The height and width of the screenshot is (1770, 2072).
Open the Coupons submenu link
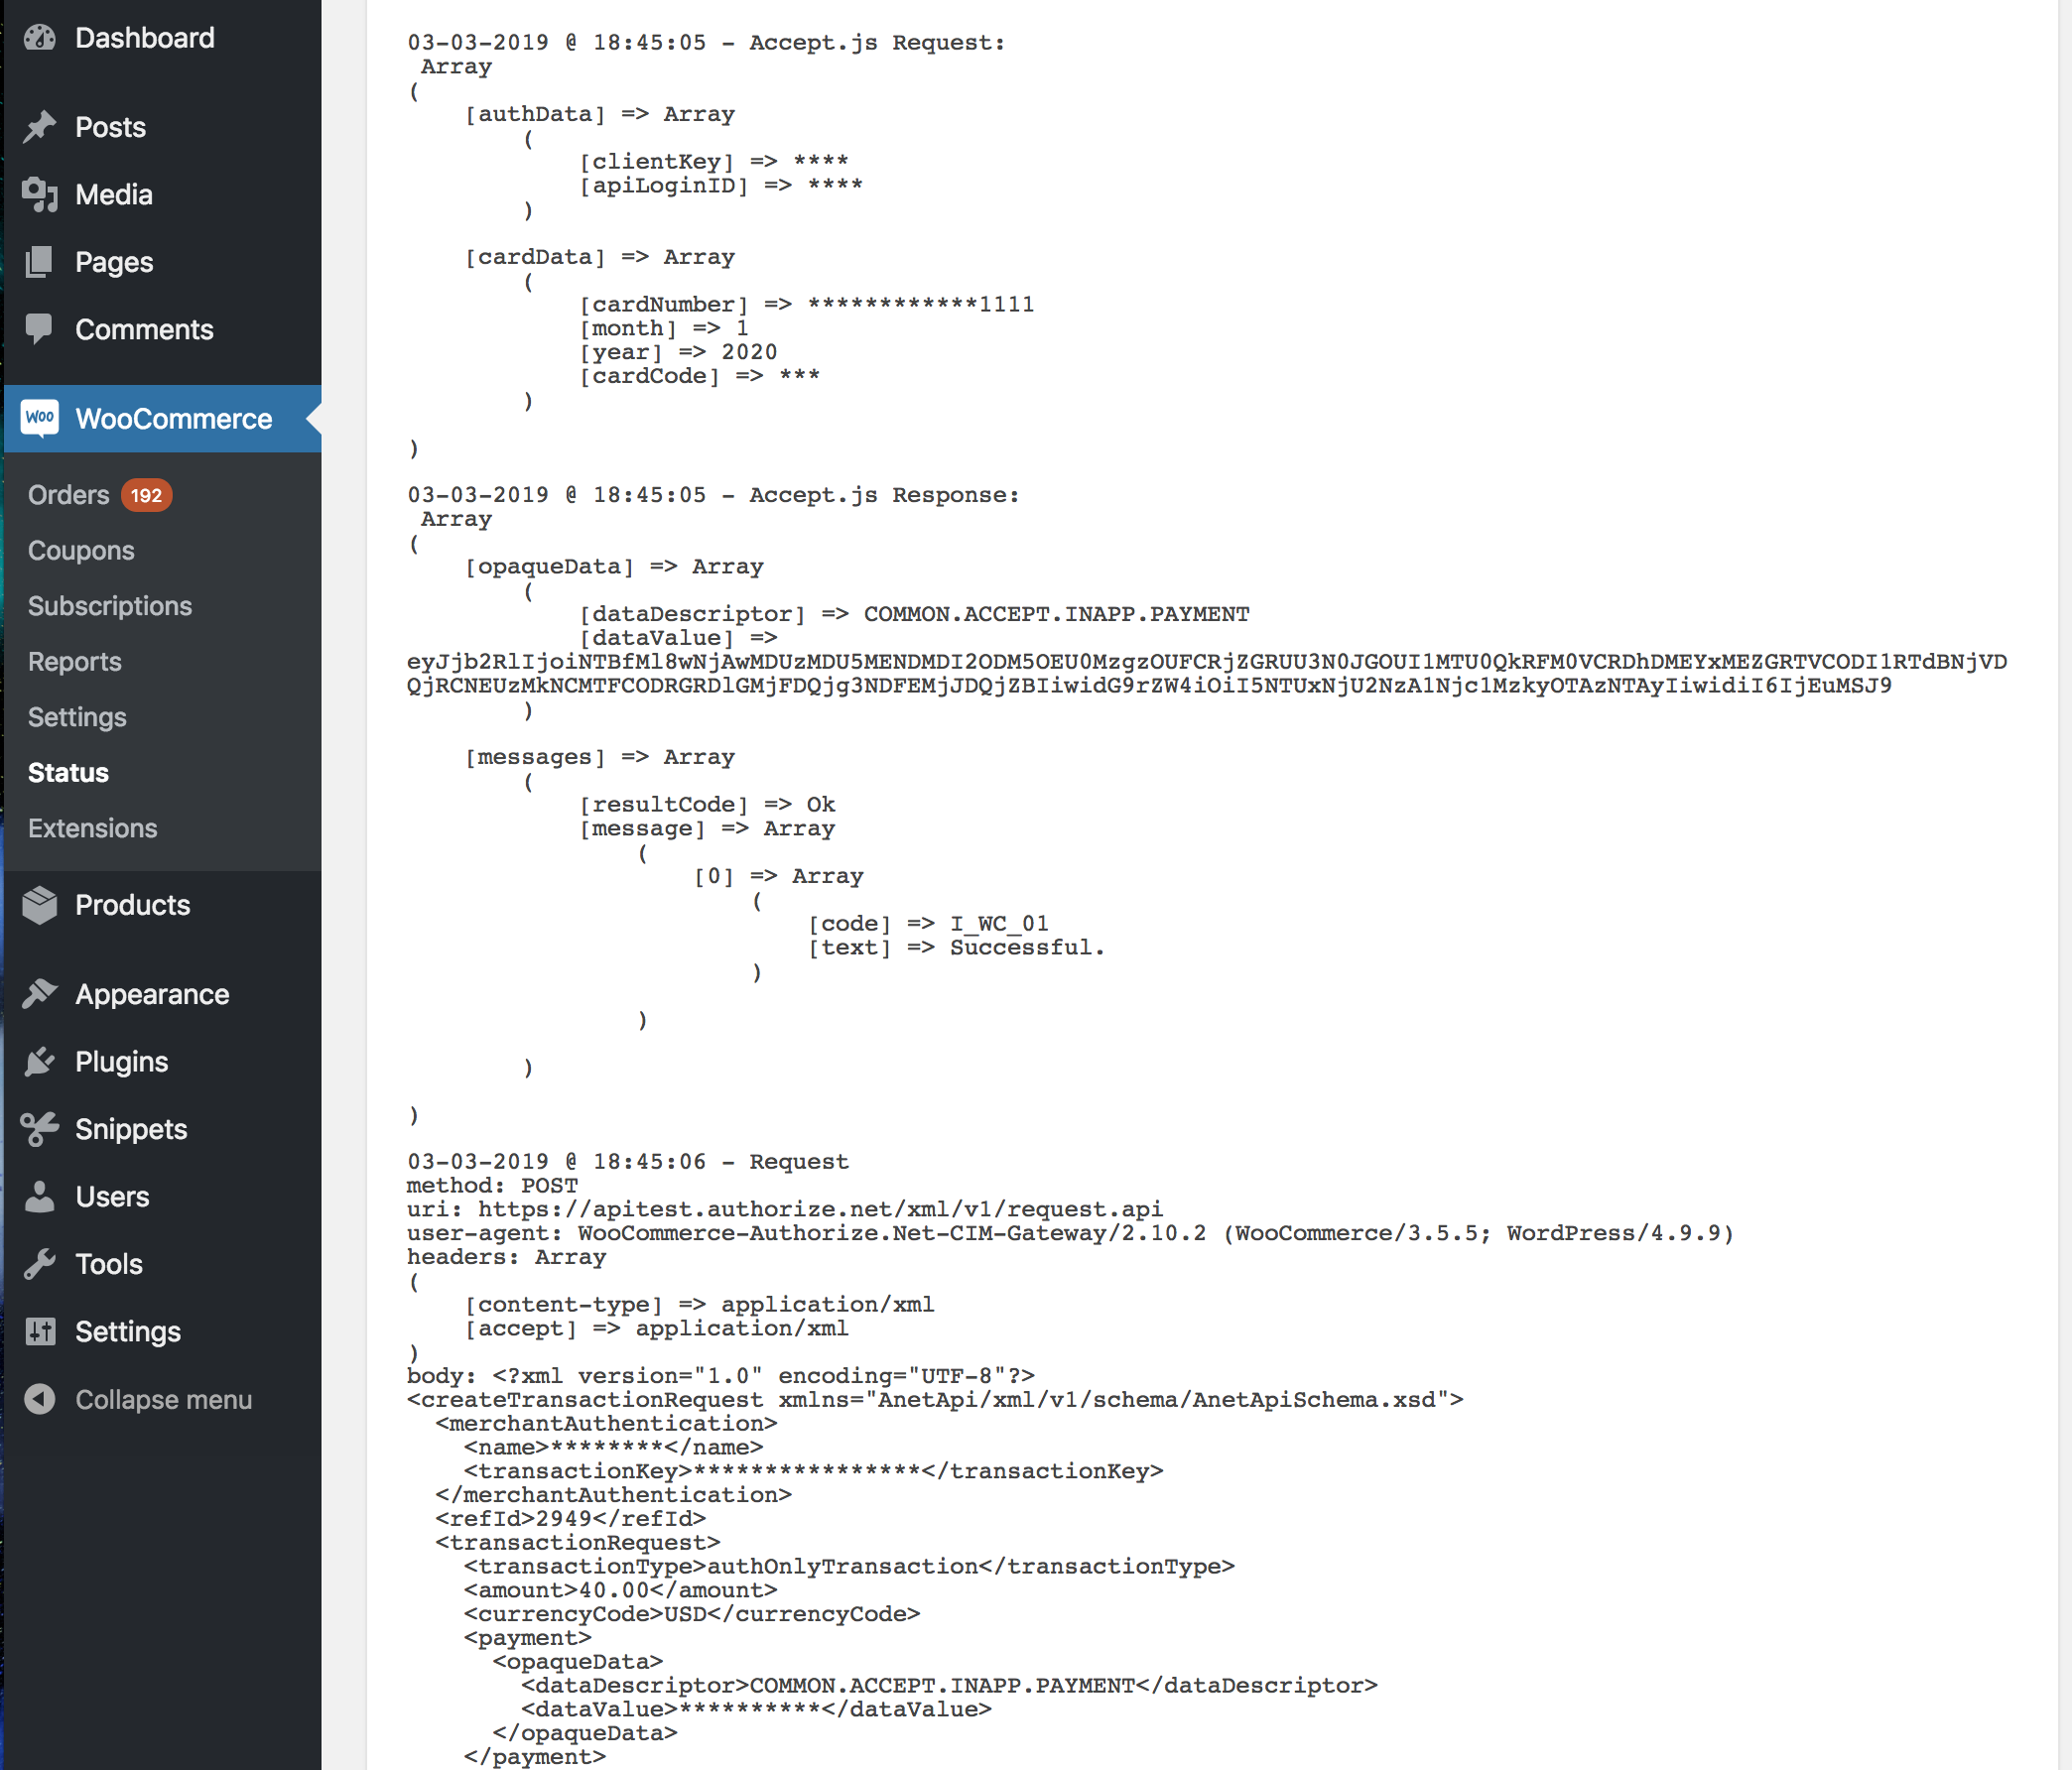tap(81, 550)
